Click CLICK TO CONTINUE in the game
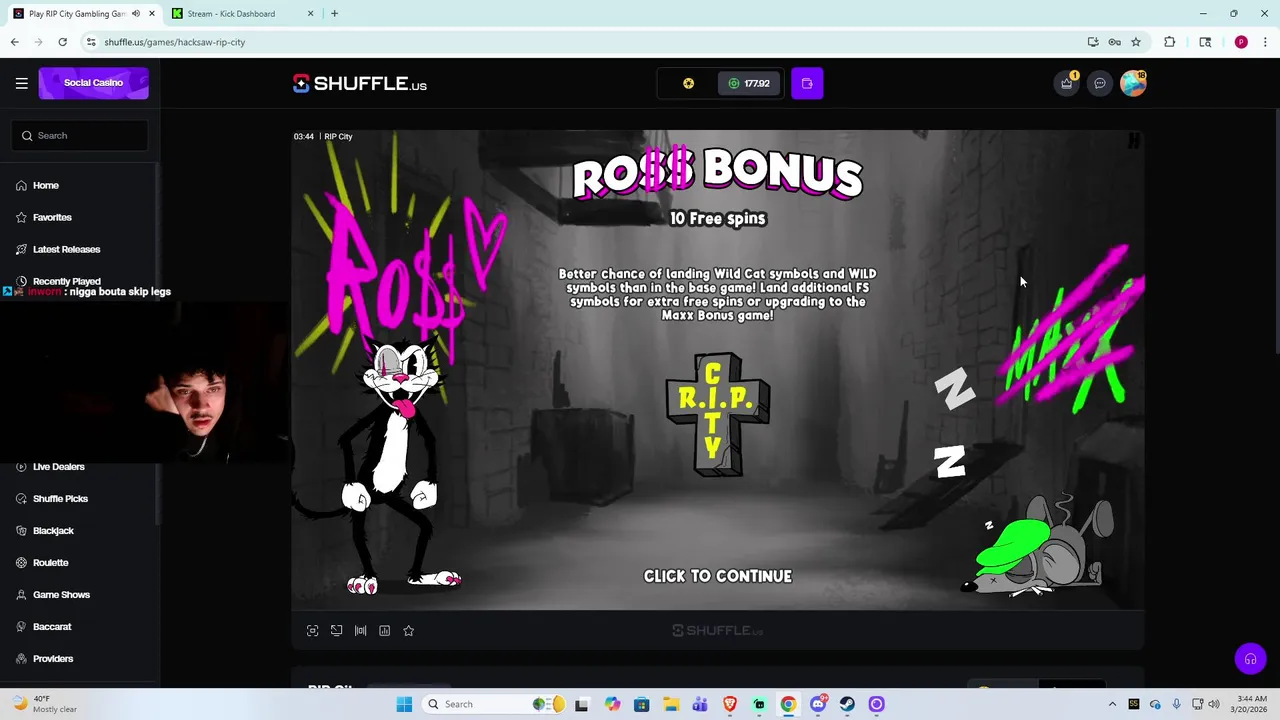Viewport: 1280px width, 720px height. point(718,576)
